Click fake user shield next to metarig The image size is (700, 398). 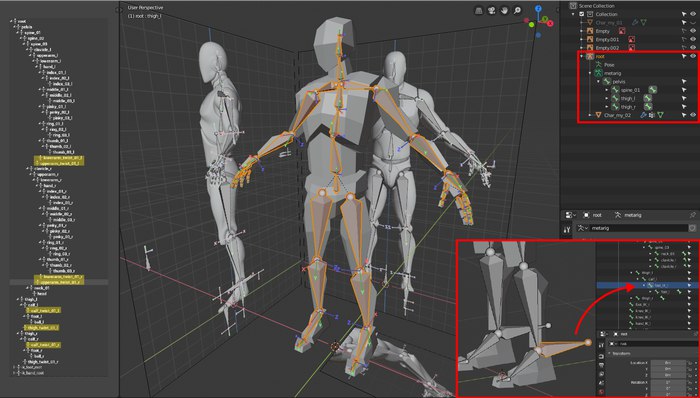(692, 228)
